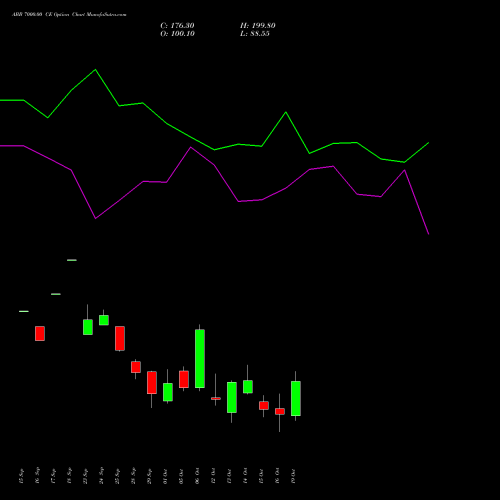The height and width of the screenshot is (500, 500).
Task: Click the last green candle above 19 Oct
Action: (296, 398)
